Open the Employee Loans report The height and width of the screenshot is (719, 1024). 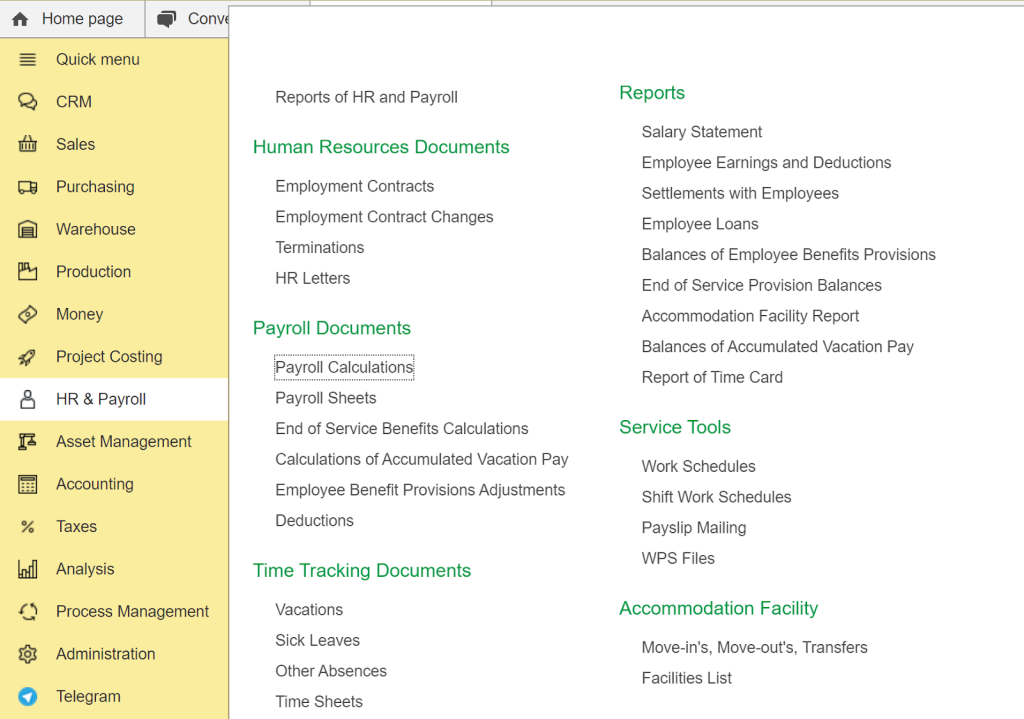700,224
